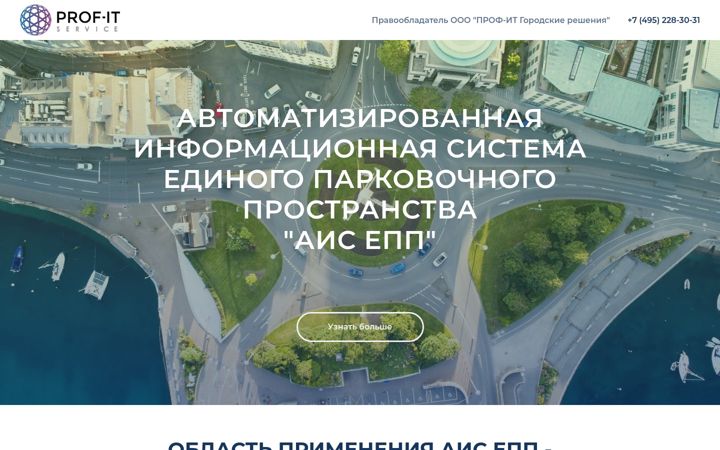720x450 pixels.
Task: Click the section heading "ОБЛАСТЬ ПРИМЕНЕНИЯ АИС ЕПП"
Action: point(360,445)
